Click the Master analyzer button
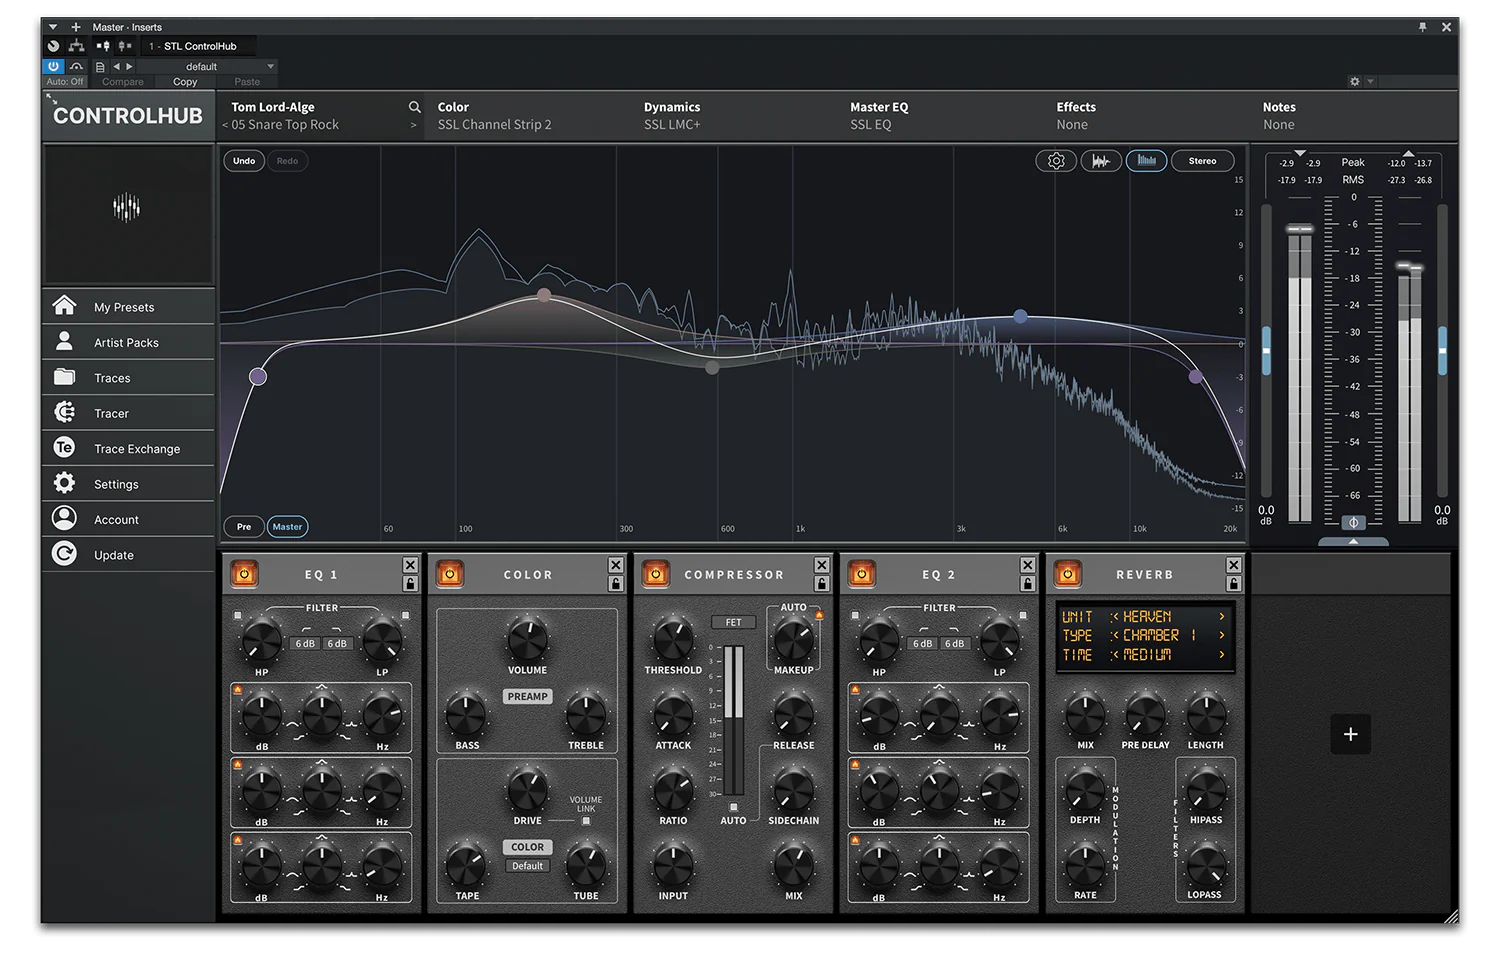1500x965 pixels. pyautogui.click(x=288, y=527)
